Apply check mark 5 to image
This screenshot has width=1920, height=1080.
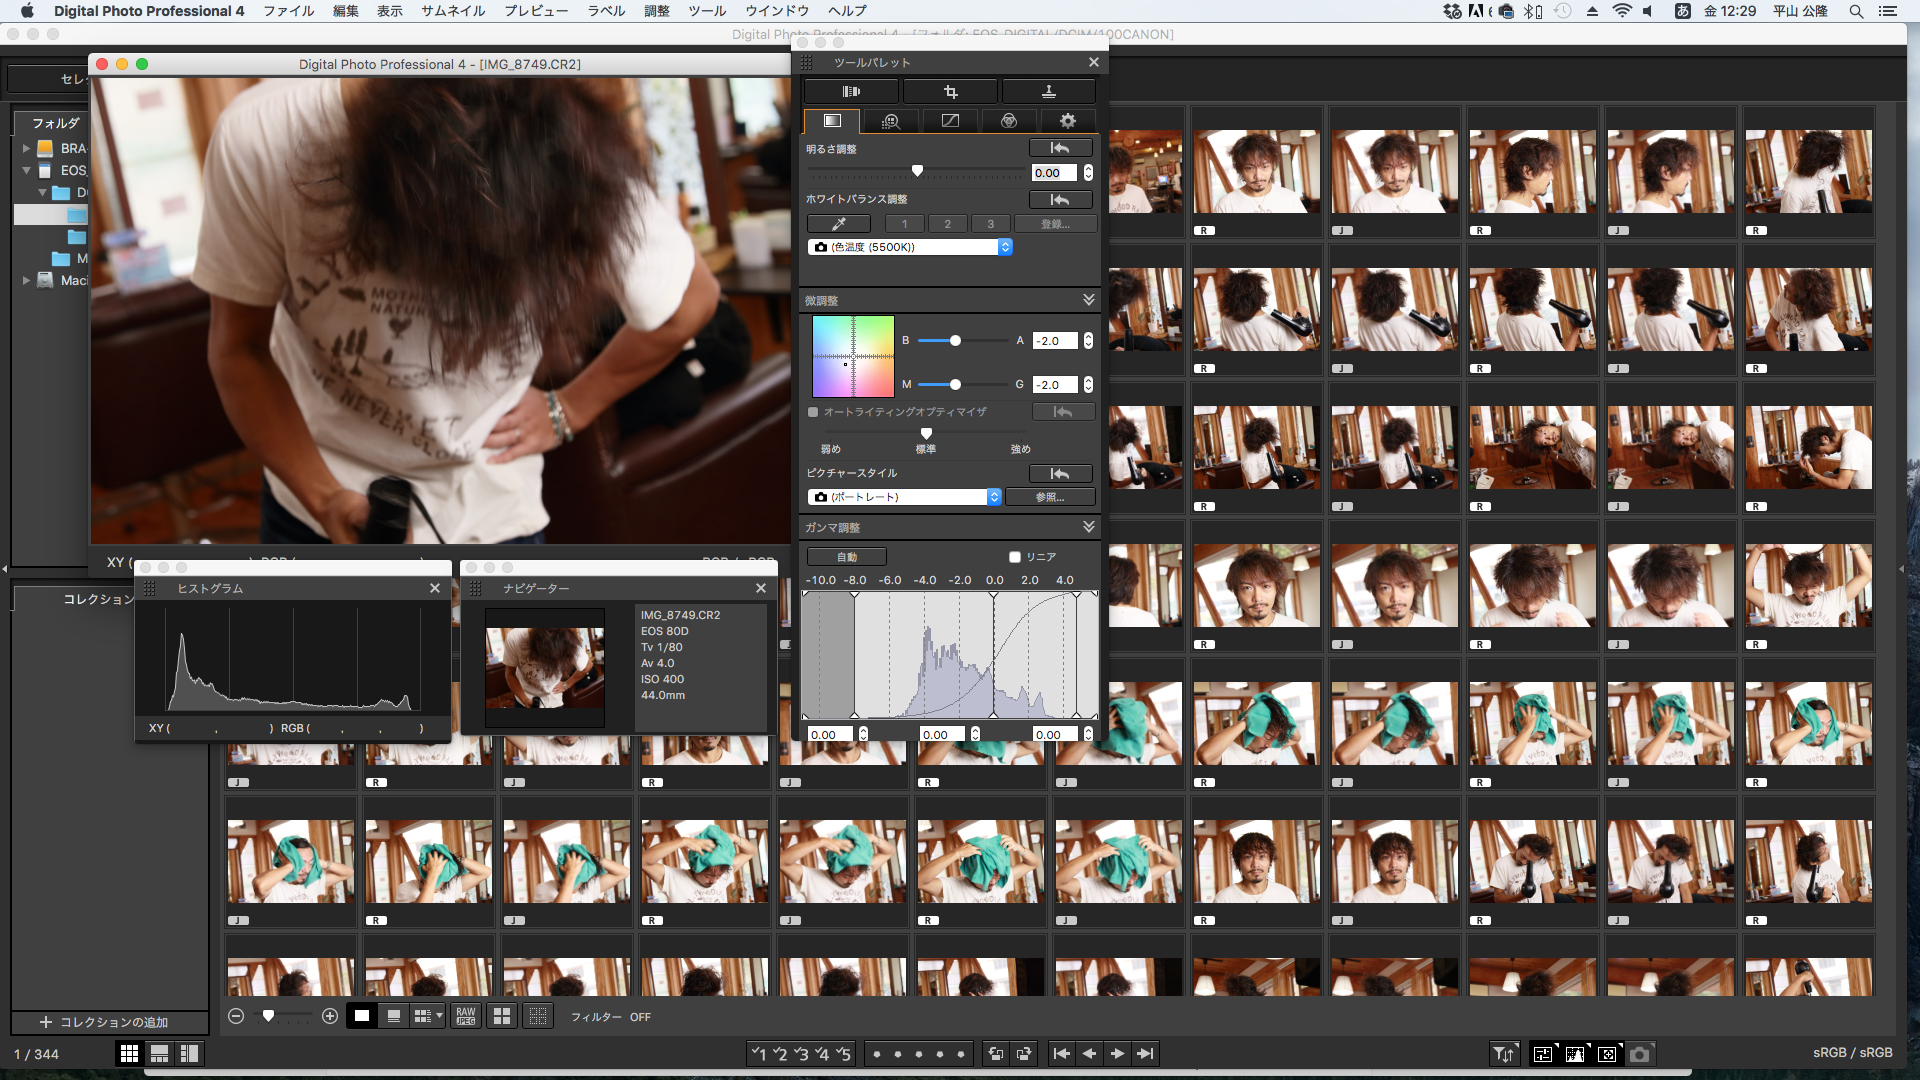(843, 1053)
